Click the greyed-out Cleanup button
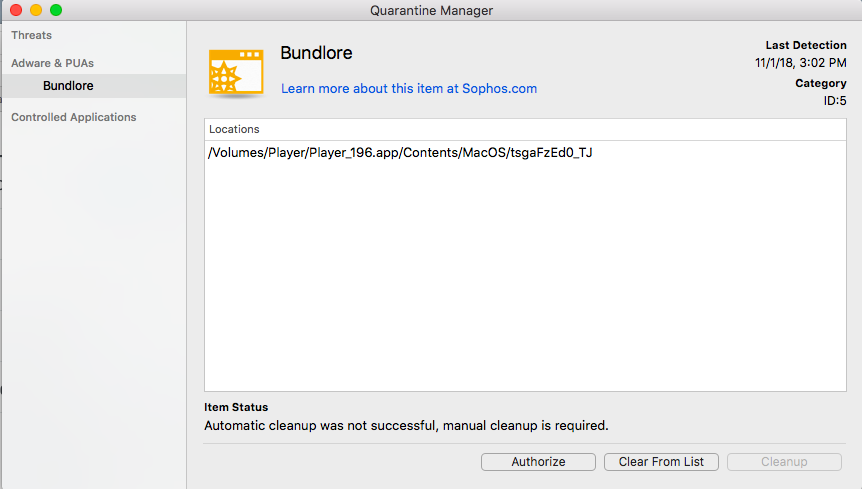This screenshot has width=862, height=489. (x=783, y=462)
